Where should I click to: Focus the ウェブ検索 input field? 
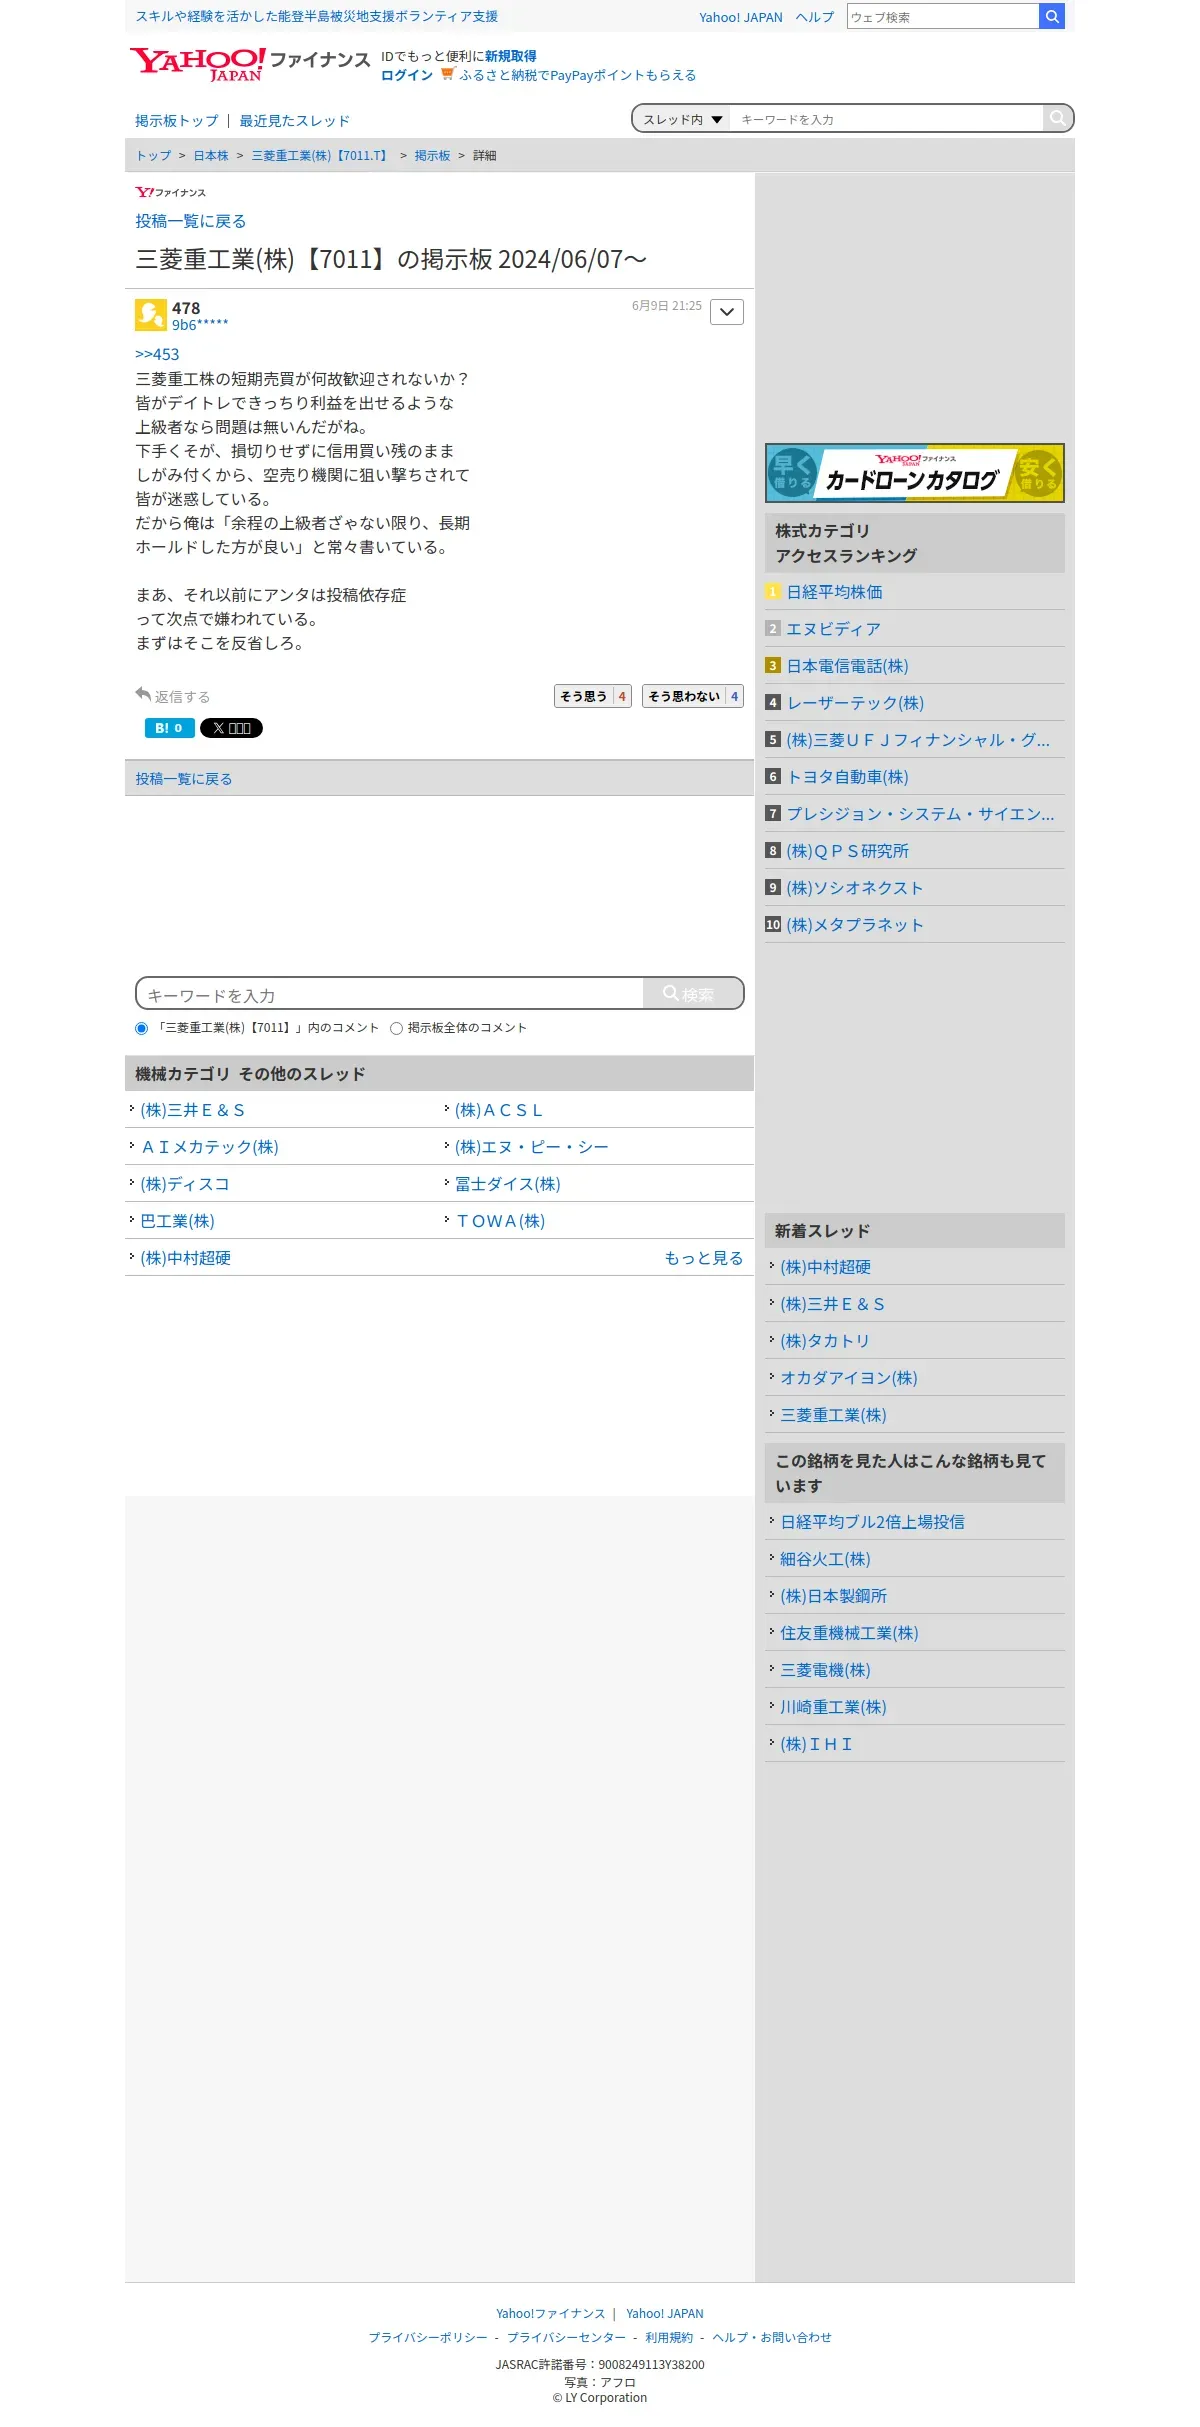pyautogui.click(x=943, y=17)
